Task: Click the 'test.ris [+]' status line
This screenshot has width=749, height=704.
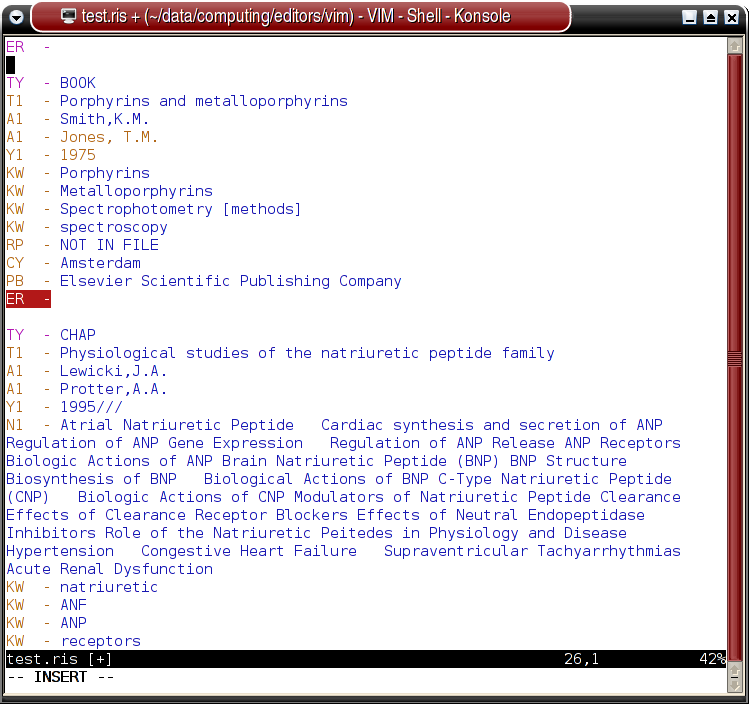Action: point(59,659)
